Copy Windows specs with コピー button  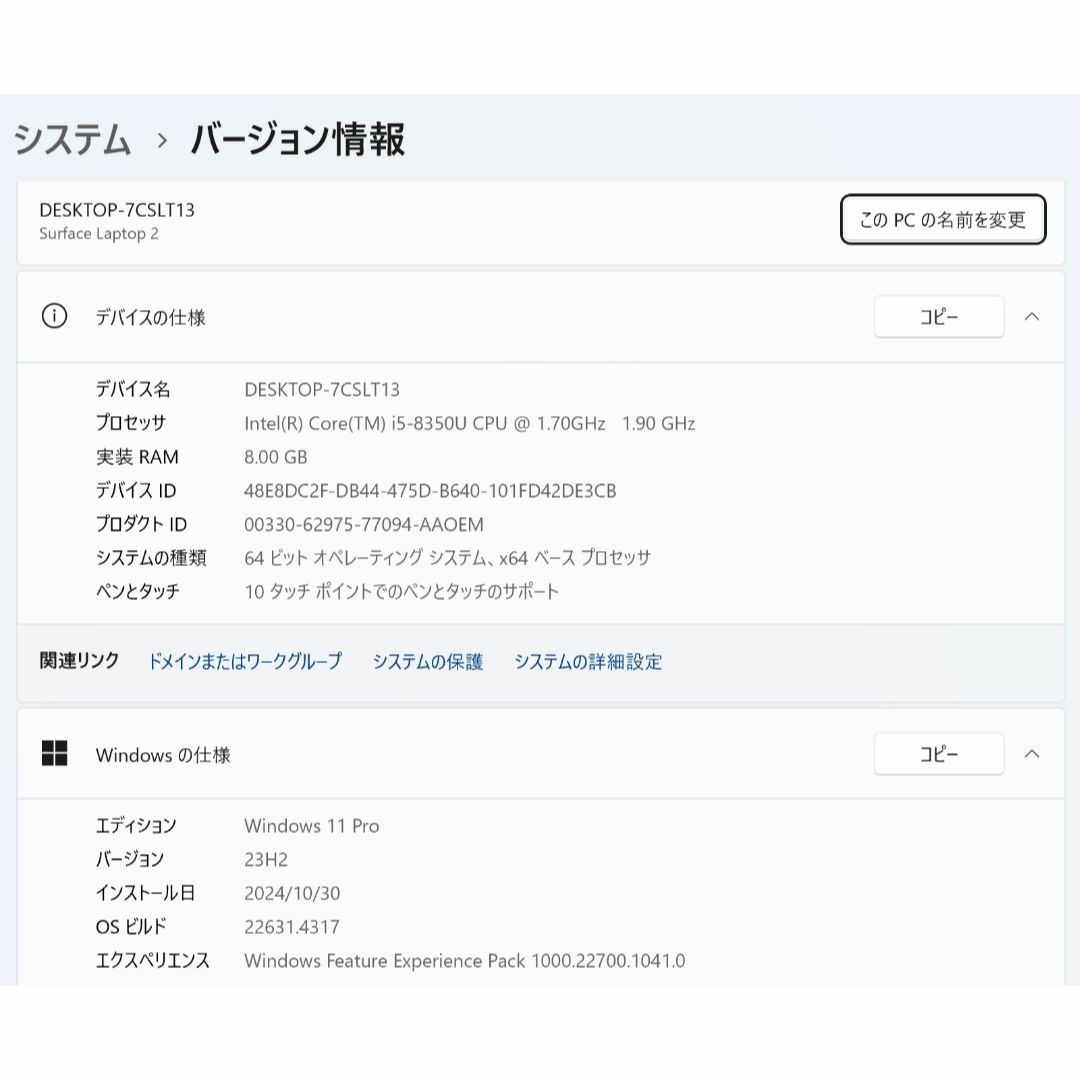939,754
